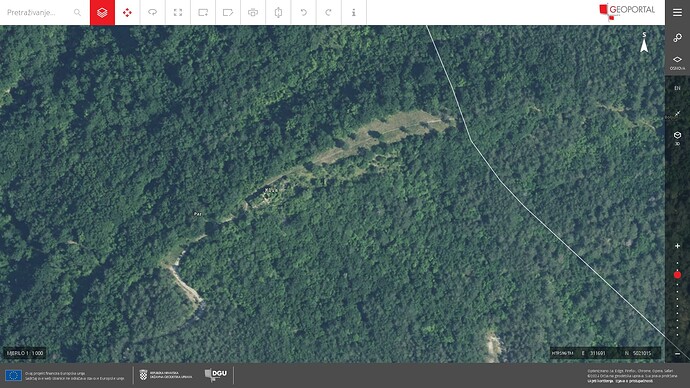Open the hamburger main menu

(x=677, y=12)
